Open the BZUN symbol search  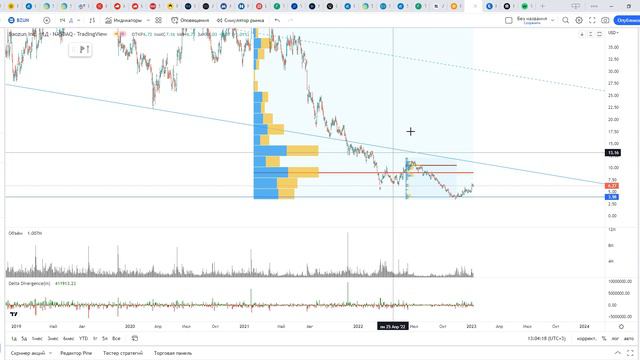coord(19,20)
